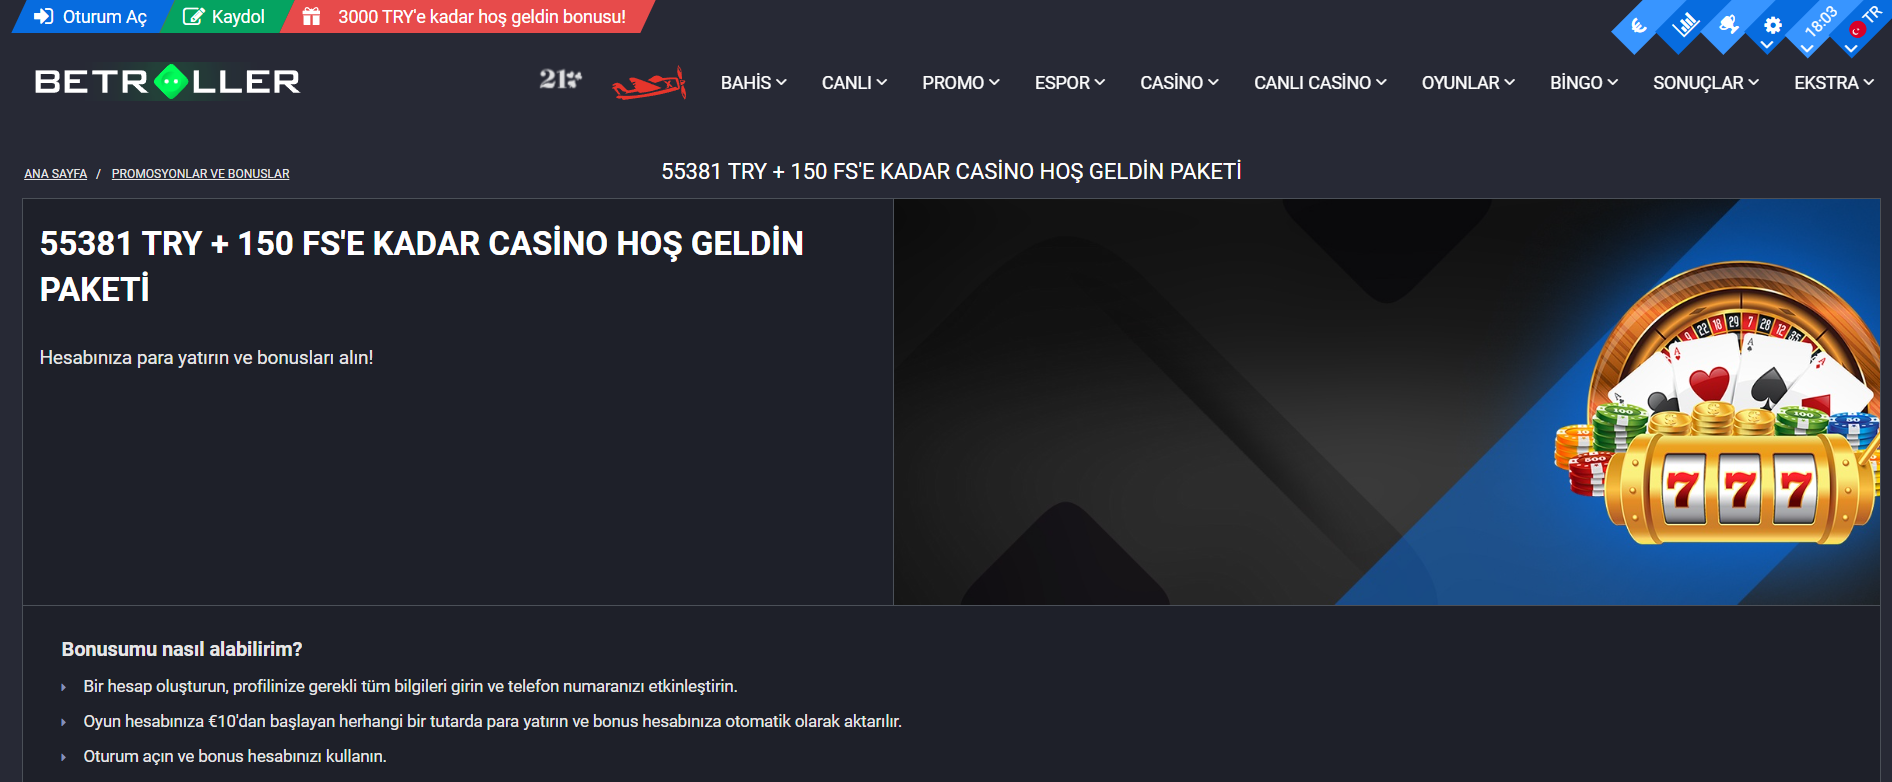Expand the ESPOR menu
The image size is (1892, 782).
(x=1070, y=83)
